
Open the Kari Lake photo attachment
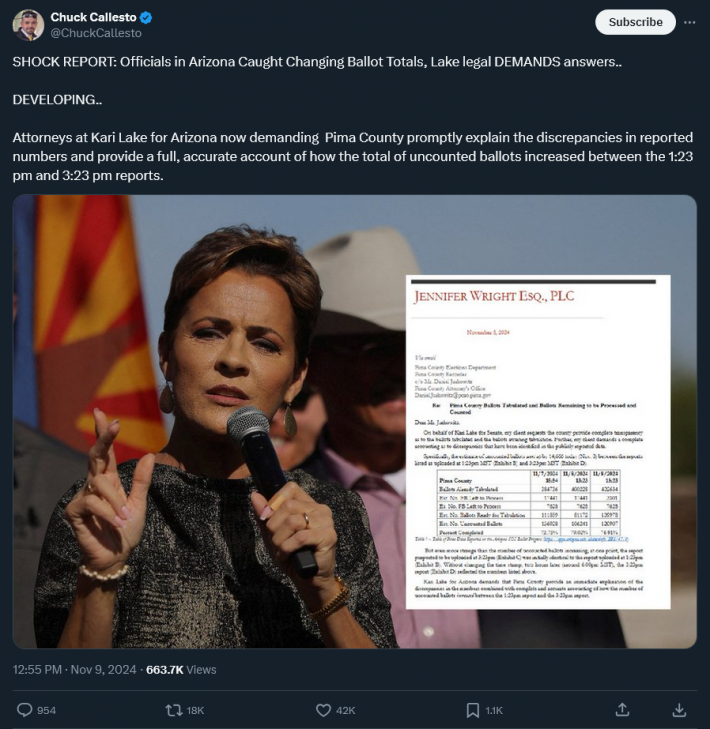(x=209, y=421)
